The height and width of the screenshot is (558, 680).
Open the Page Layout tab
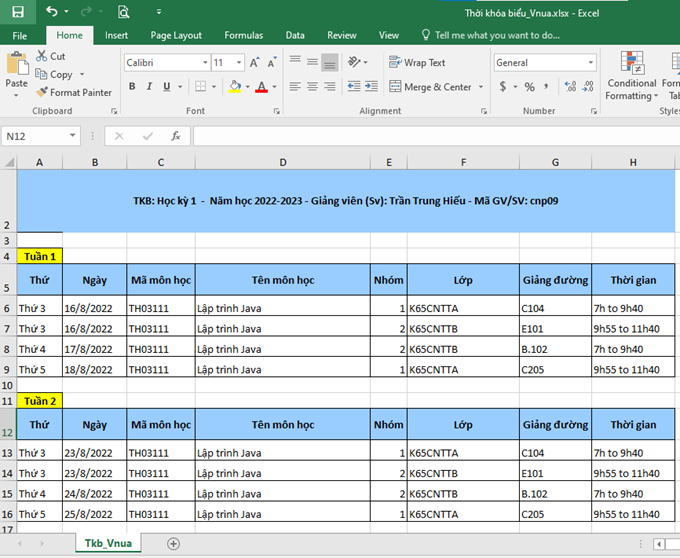point(175,35)
